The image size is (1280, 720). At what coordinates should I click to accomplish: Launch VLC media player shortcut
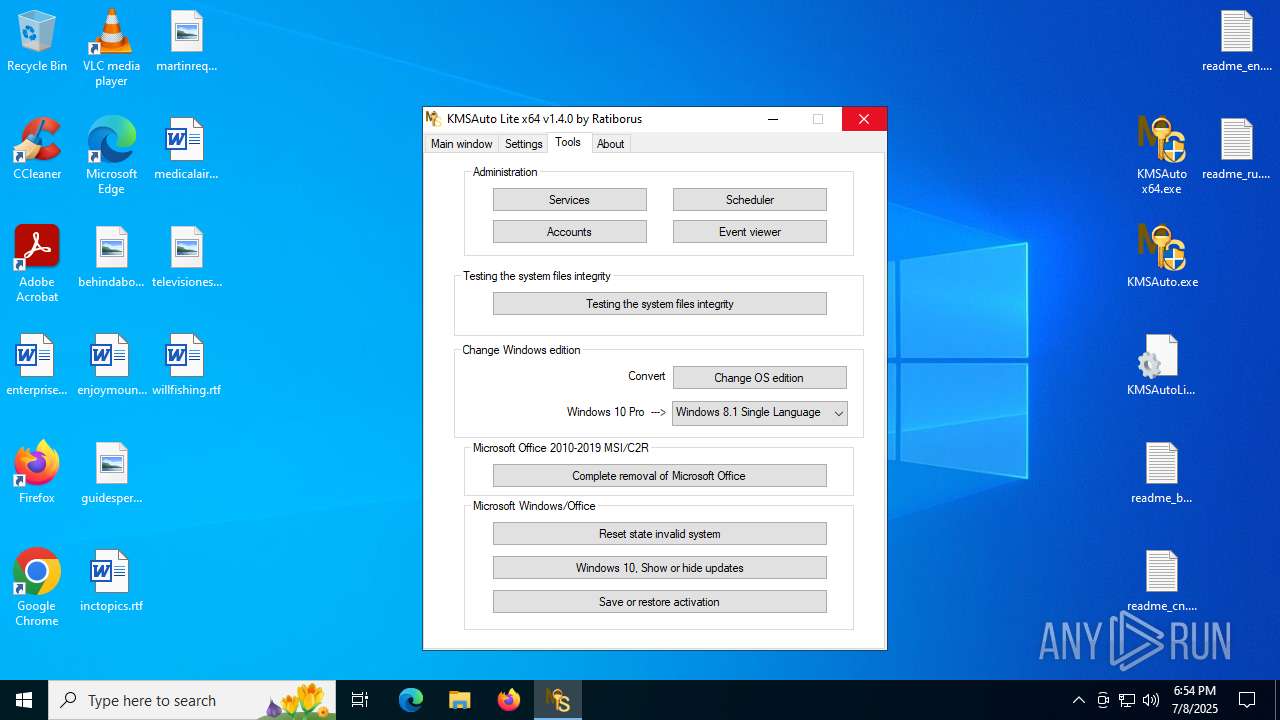pos(111,48)
